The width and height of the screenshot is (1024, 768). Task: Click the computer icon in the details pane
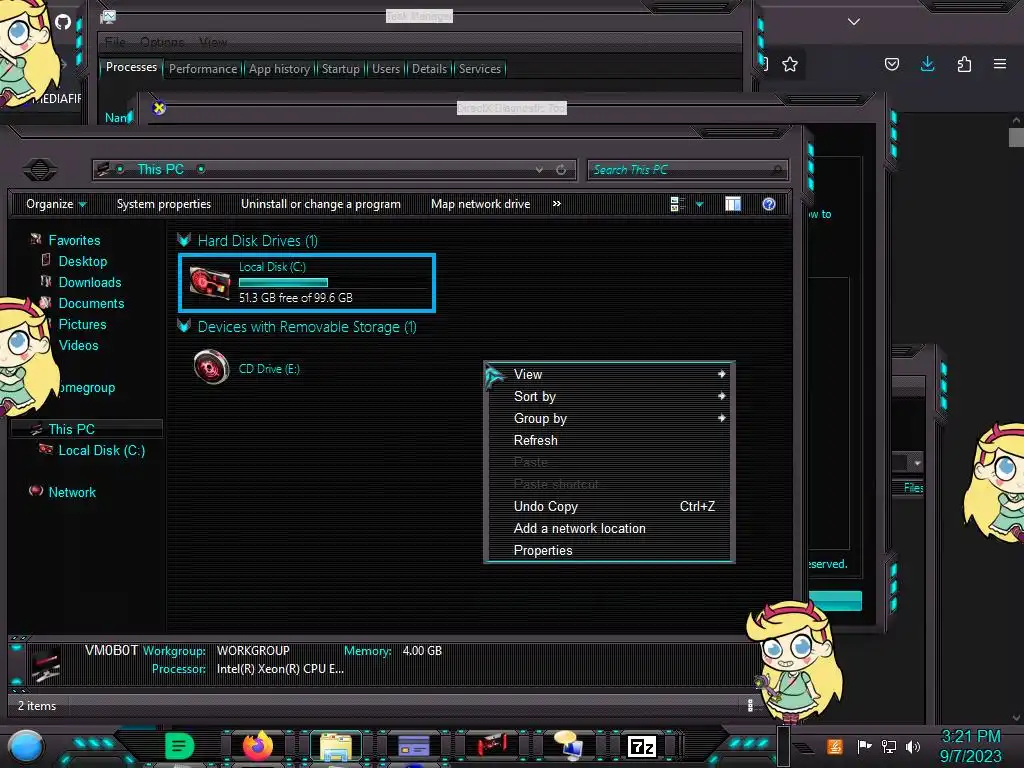click(46, 664)
